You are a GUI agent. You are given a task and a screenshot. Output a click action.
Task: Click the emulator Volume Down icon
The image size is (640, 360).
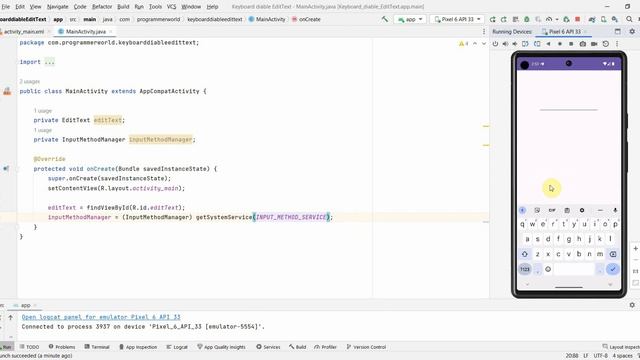[515, 44]
